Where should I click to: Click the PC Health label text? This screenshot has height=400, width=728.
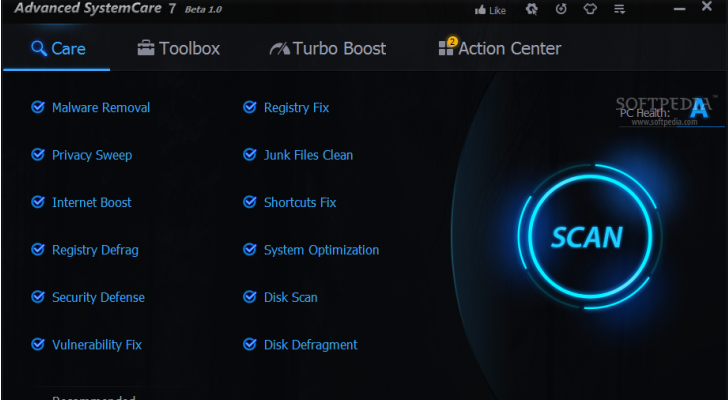(644, 113)
